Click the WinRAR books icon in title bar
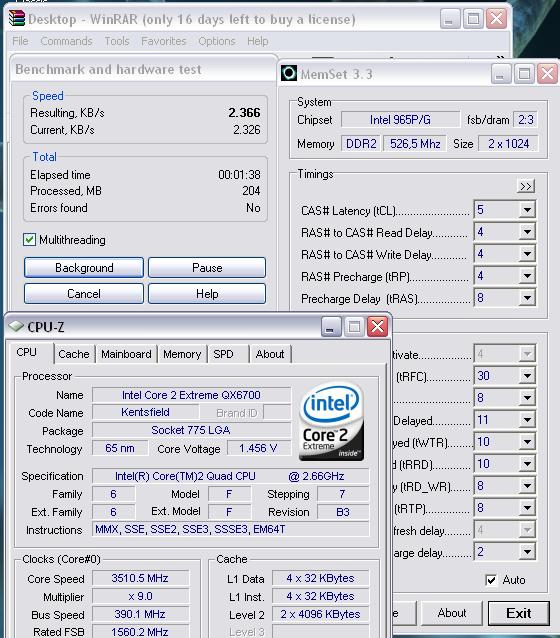The height and width of the screenshot is (638, 560). (17, 19)
